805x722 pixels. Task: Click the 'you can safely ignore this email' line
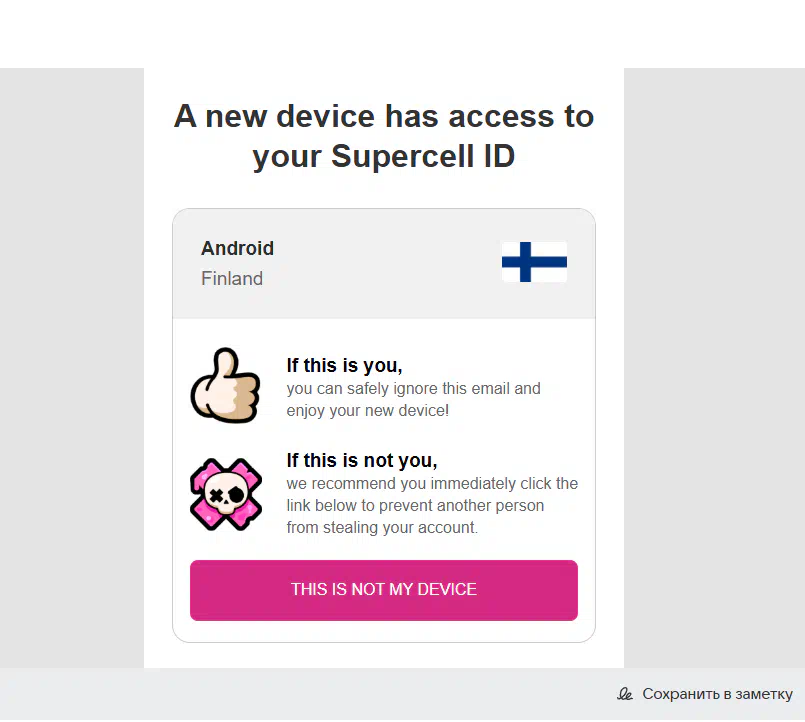(x=413, y=388)
